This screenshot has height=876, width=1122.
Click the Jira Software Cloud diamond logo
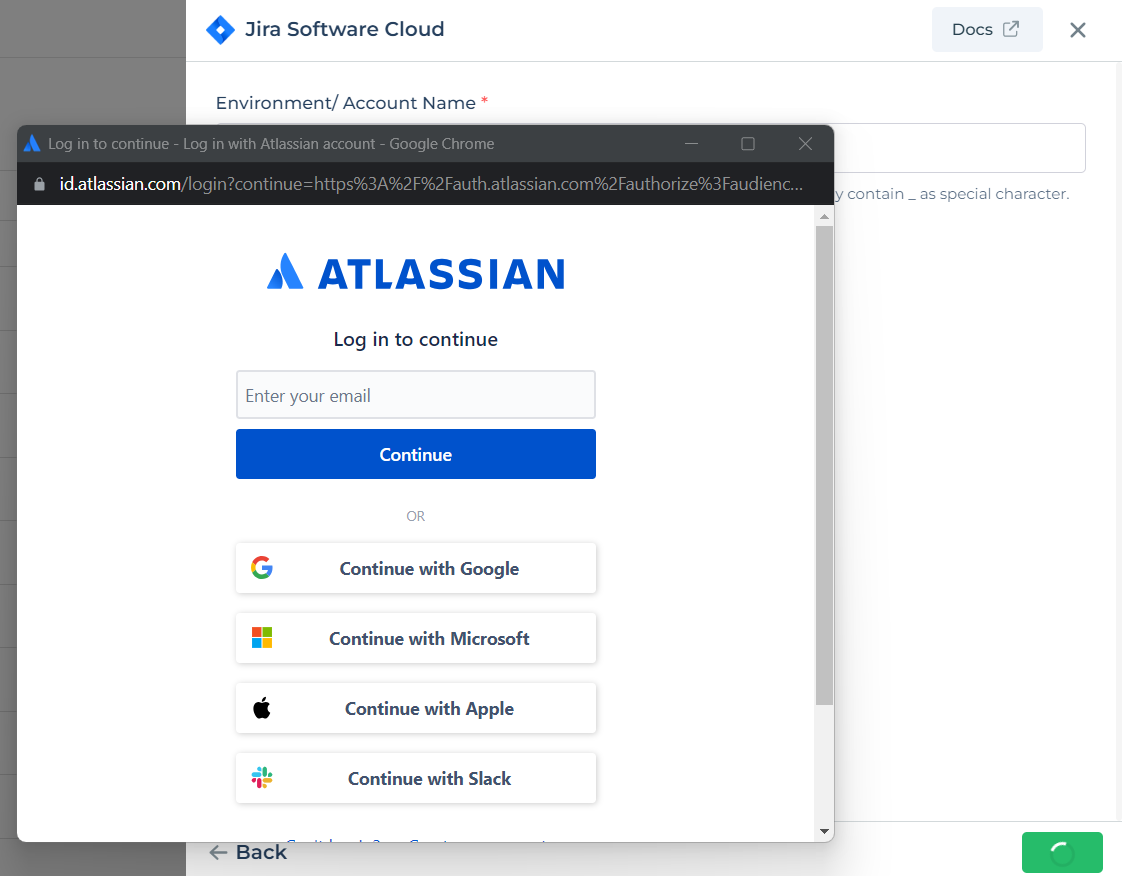coord(220,29)
